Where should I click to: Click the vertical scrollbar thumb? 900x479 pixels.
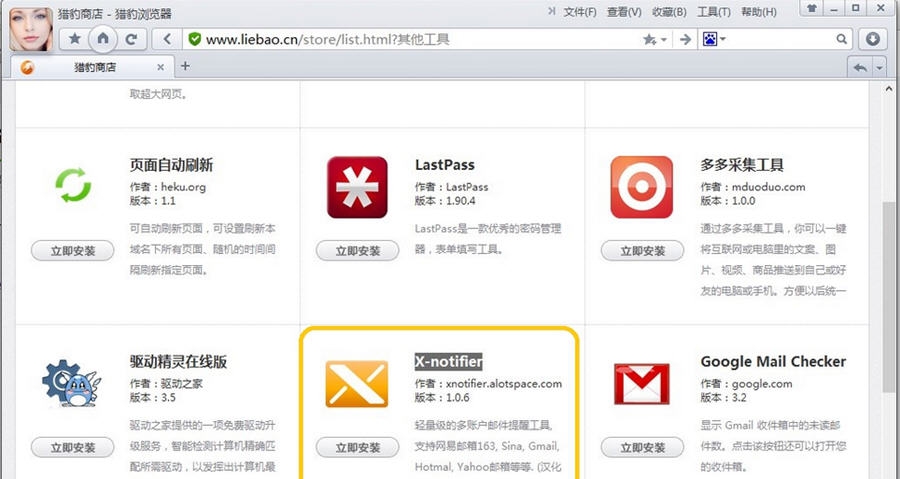[889, 298]
